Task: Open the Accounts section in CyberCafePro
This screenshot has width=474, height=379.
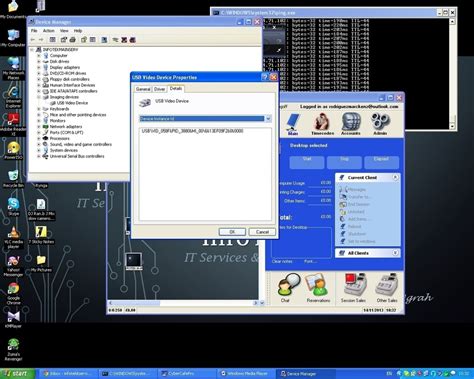Action: pos(351,124)
